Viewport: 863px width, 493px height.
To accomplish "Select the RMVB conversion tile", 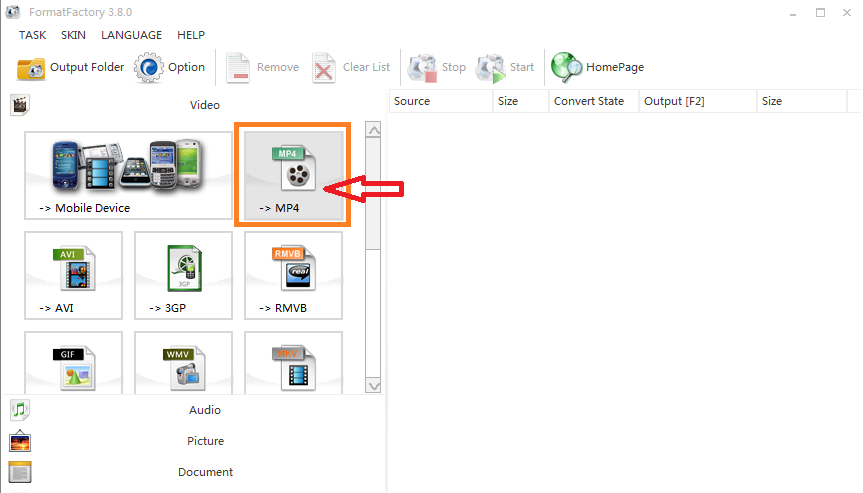I will point(293,275).
